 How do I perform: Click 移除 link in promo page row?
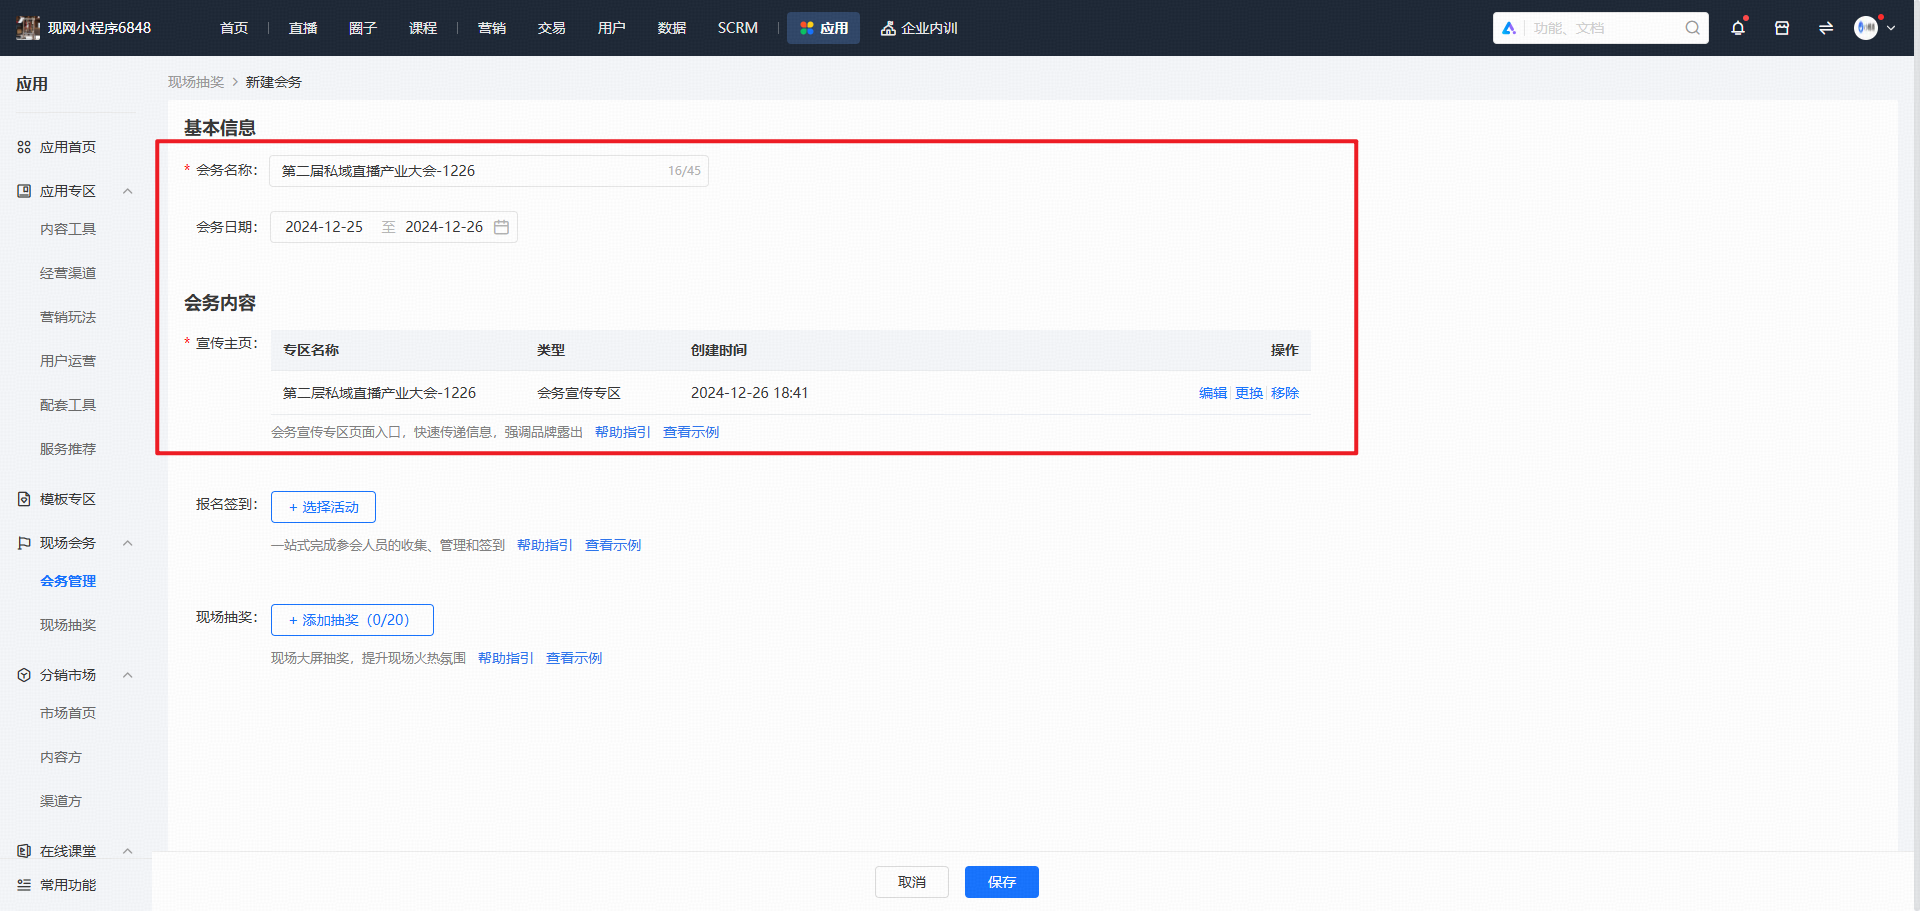click(1285, 393)
